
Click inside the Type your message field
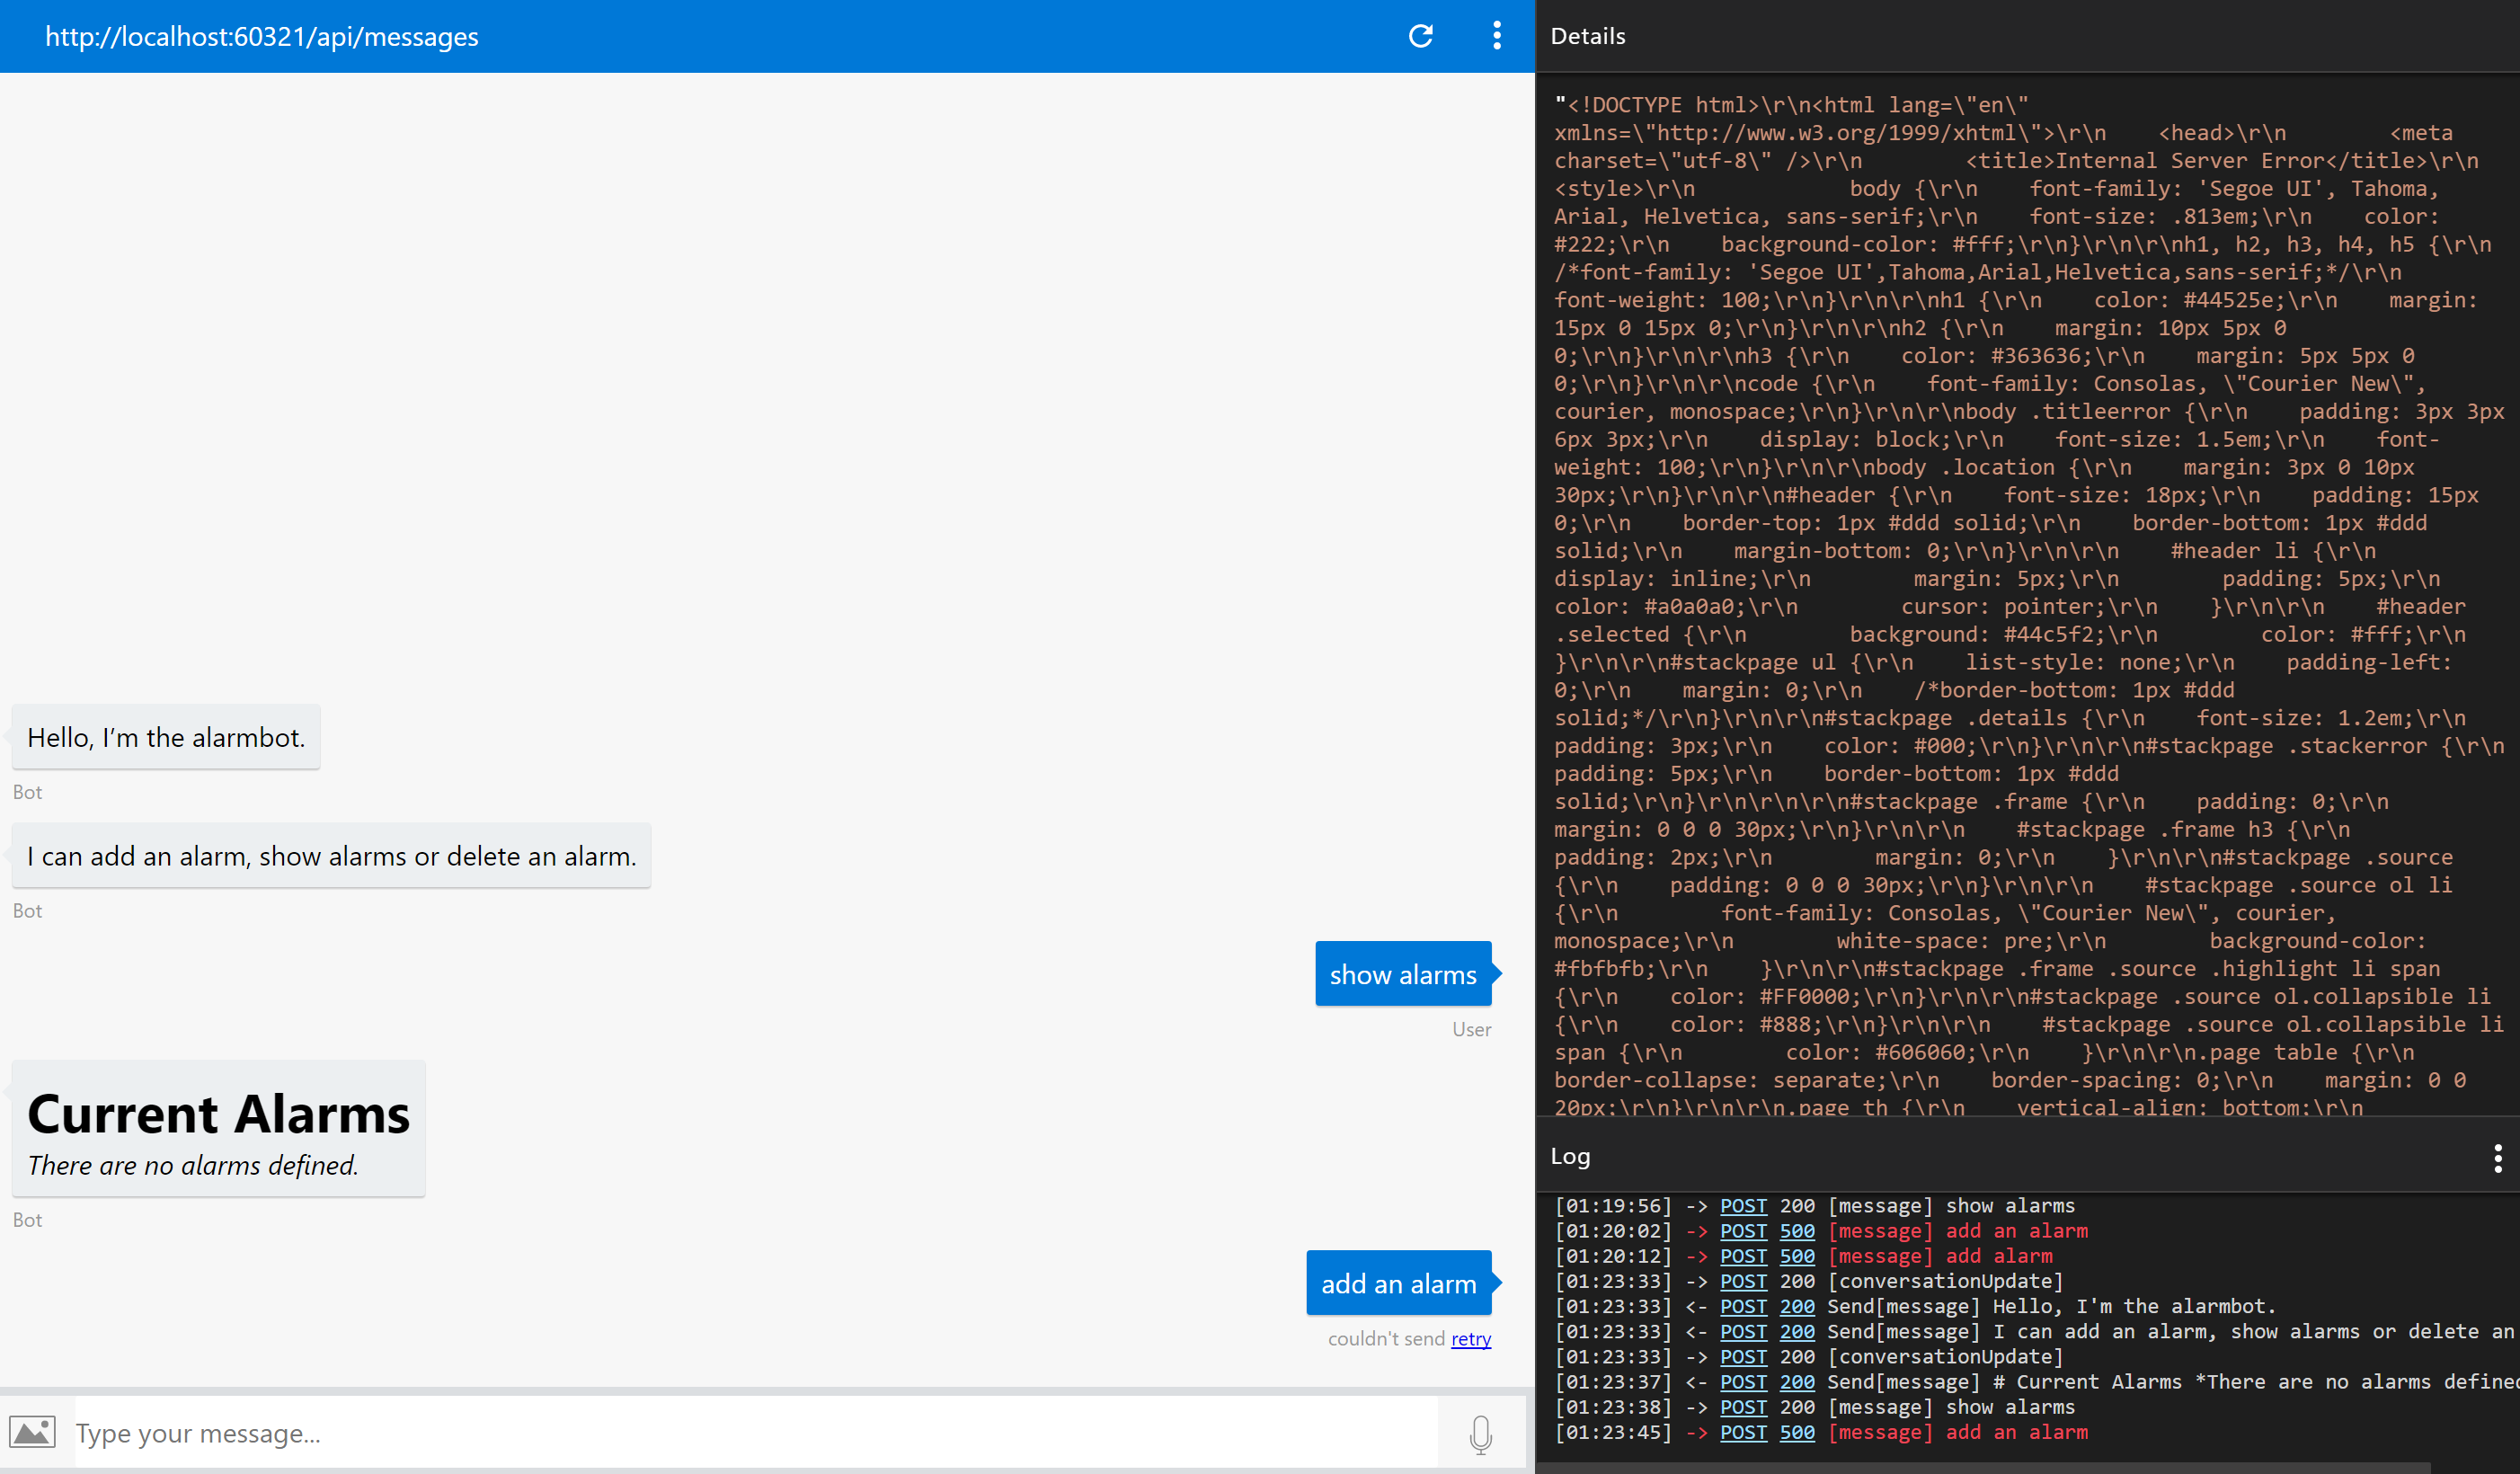(400, 1432)
